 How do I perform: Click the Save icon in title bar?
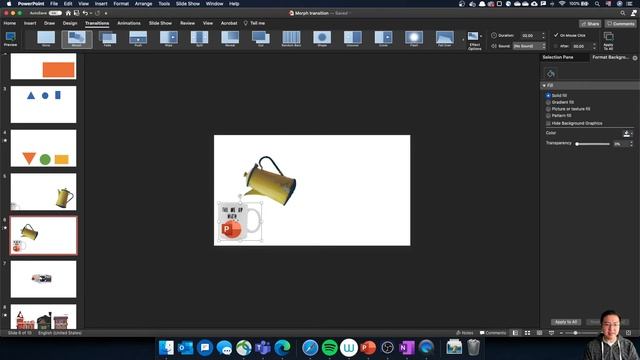76,13
